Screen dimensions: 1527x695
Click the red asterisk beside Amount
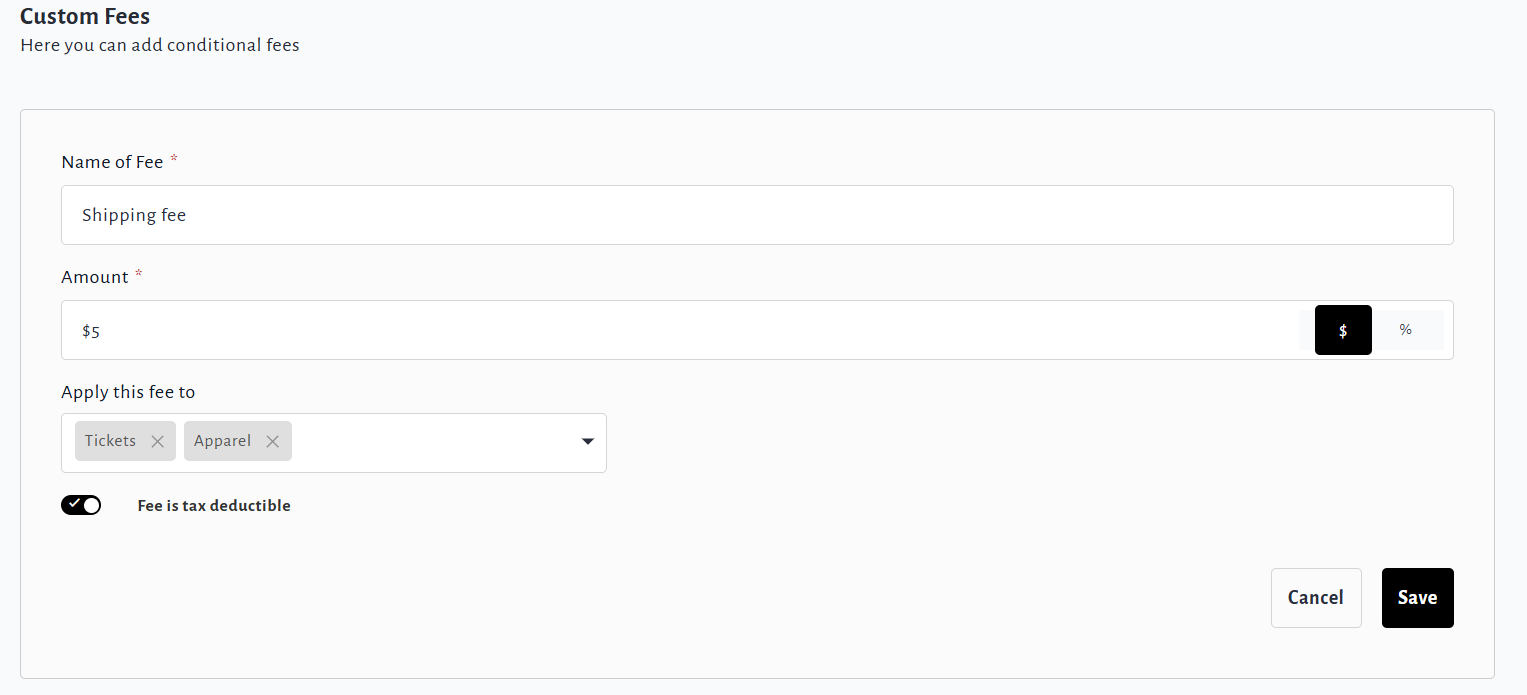[139, 275]
